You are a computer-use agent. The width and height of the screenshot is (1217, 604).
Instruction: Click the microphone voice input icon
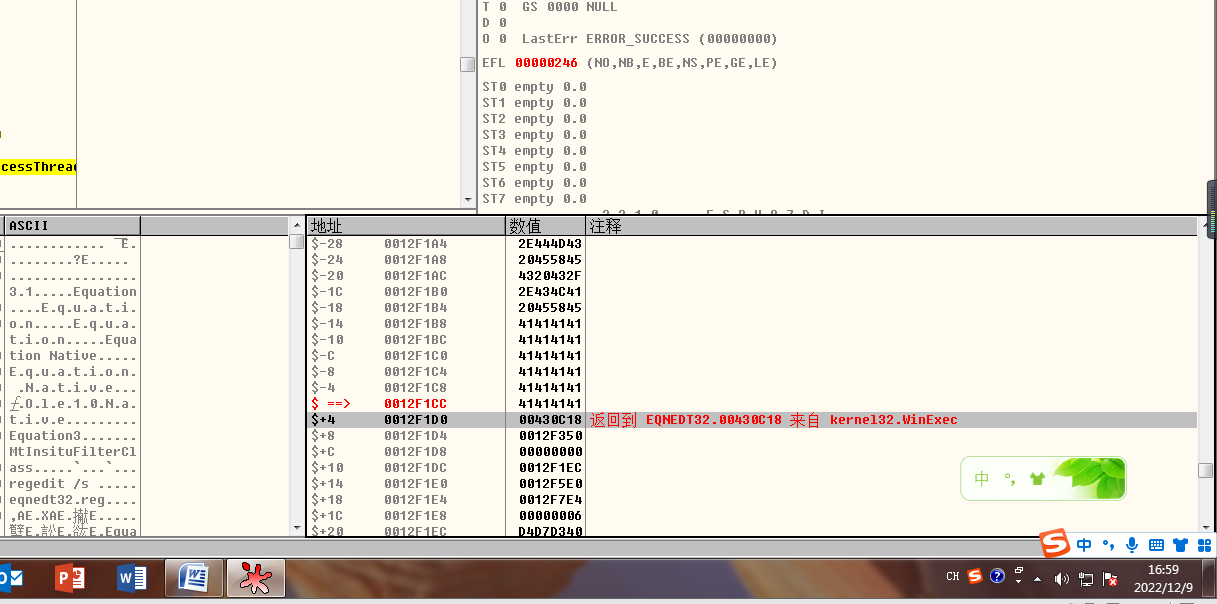(x=1132, y=545)
